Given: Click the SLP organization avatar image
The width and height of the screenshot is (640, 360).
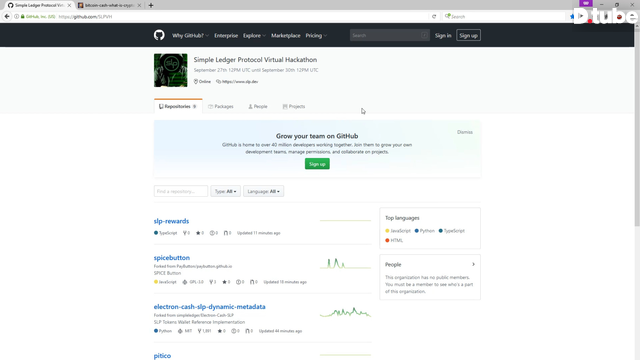Looking at the screenshot, I should tap(171, 70).
